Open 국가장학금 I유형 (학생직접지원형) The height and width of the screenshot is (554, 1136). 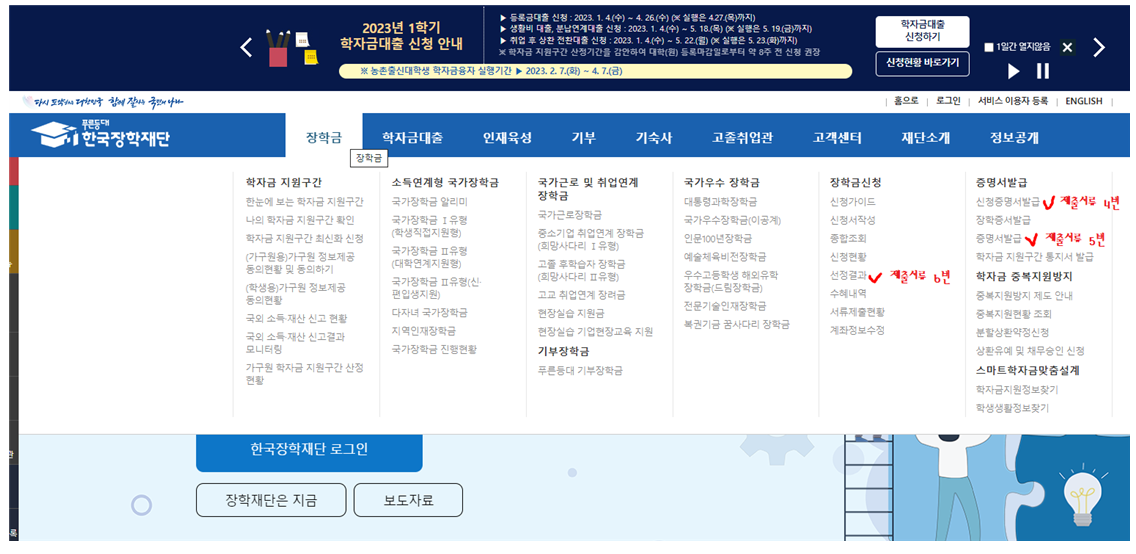point(430,226)
